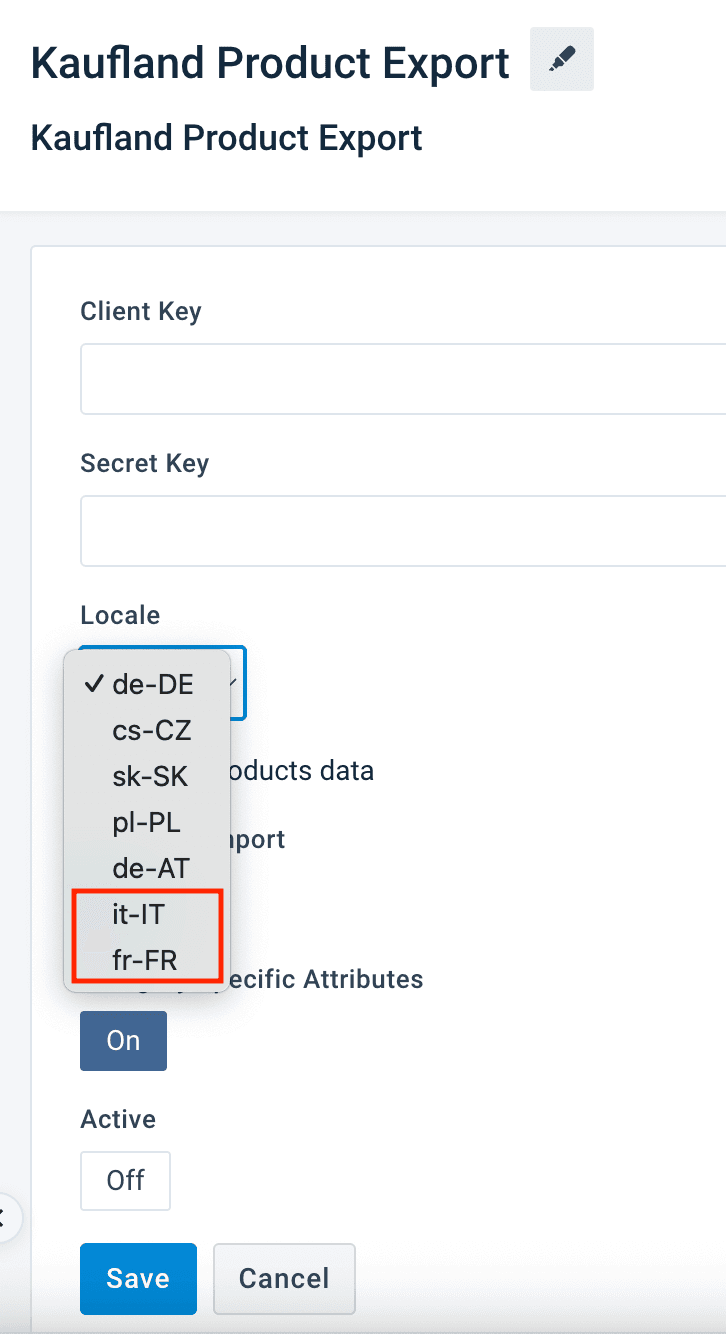Click the Active label text
Image resolution: width=726 pixels, height=1334 pixels.
(x=118, y=1119)
